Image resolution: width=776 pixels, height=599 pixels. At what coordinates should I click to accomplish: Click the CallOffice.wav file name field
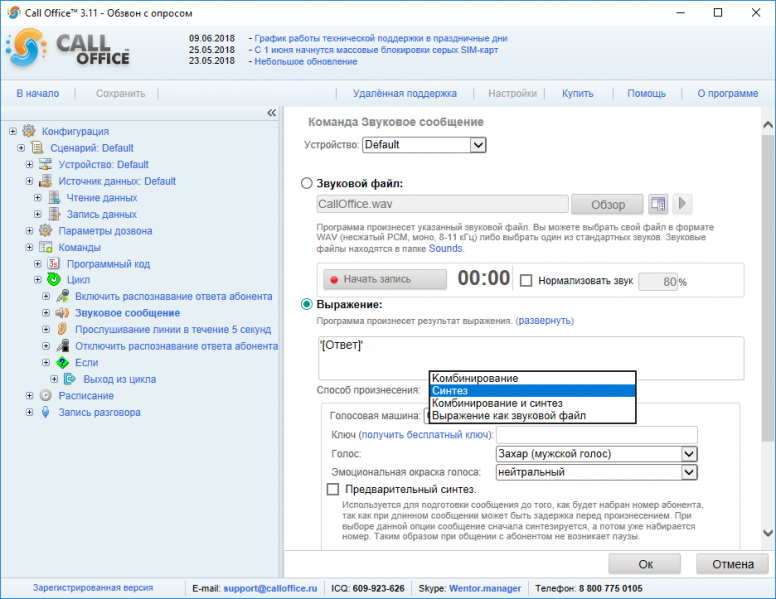pos(442,204)
